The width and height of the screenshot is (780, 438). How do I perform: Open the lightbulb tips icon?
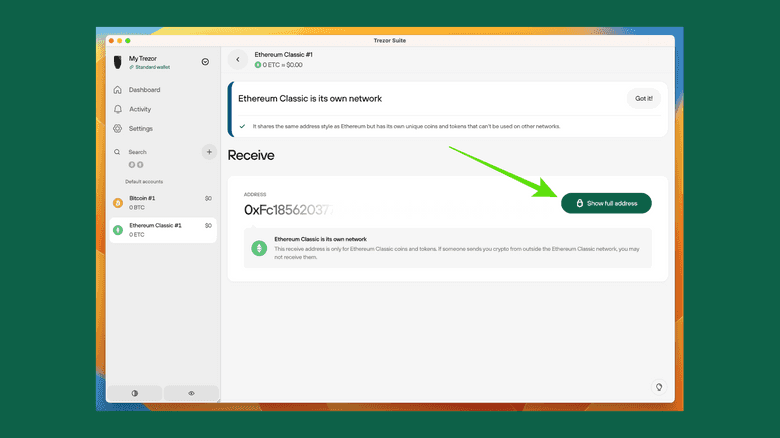tap(659, 387)
